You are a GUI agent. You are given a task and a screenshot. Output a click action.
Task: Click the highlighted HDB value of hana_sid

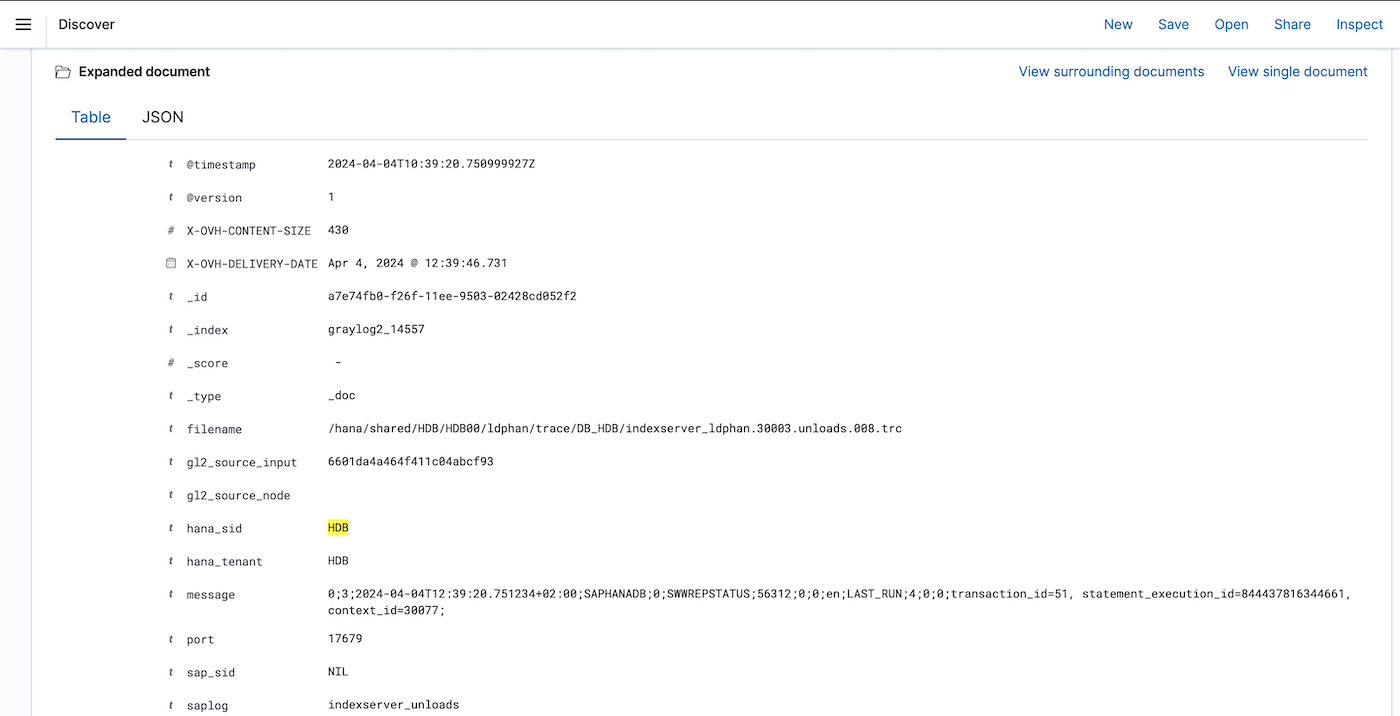click(338, 528)
